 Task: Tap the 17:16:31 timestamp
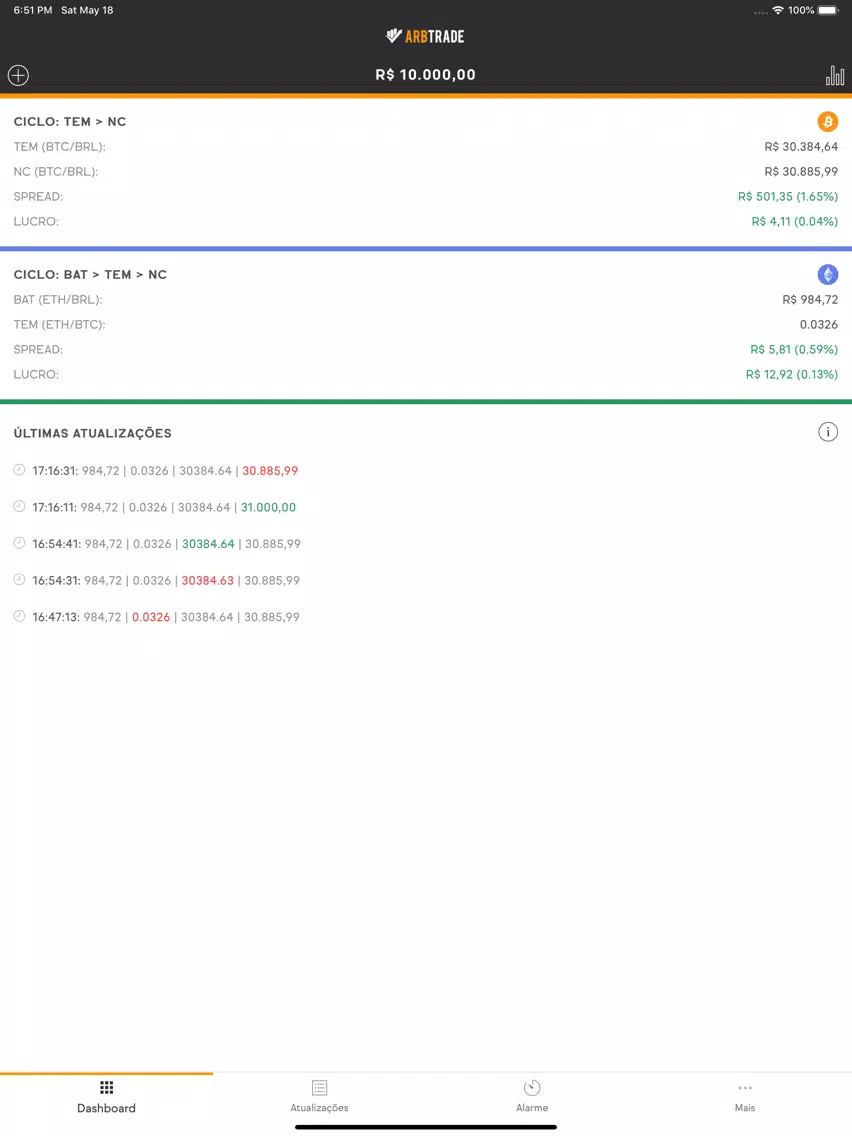click(55, 471)
